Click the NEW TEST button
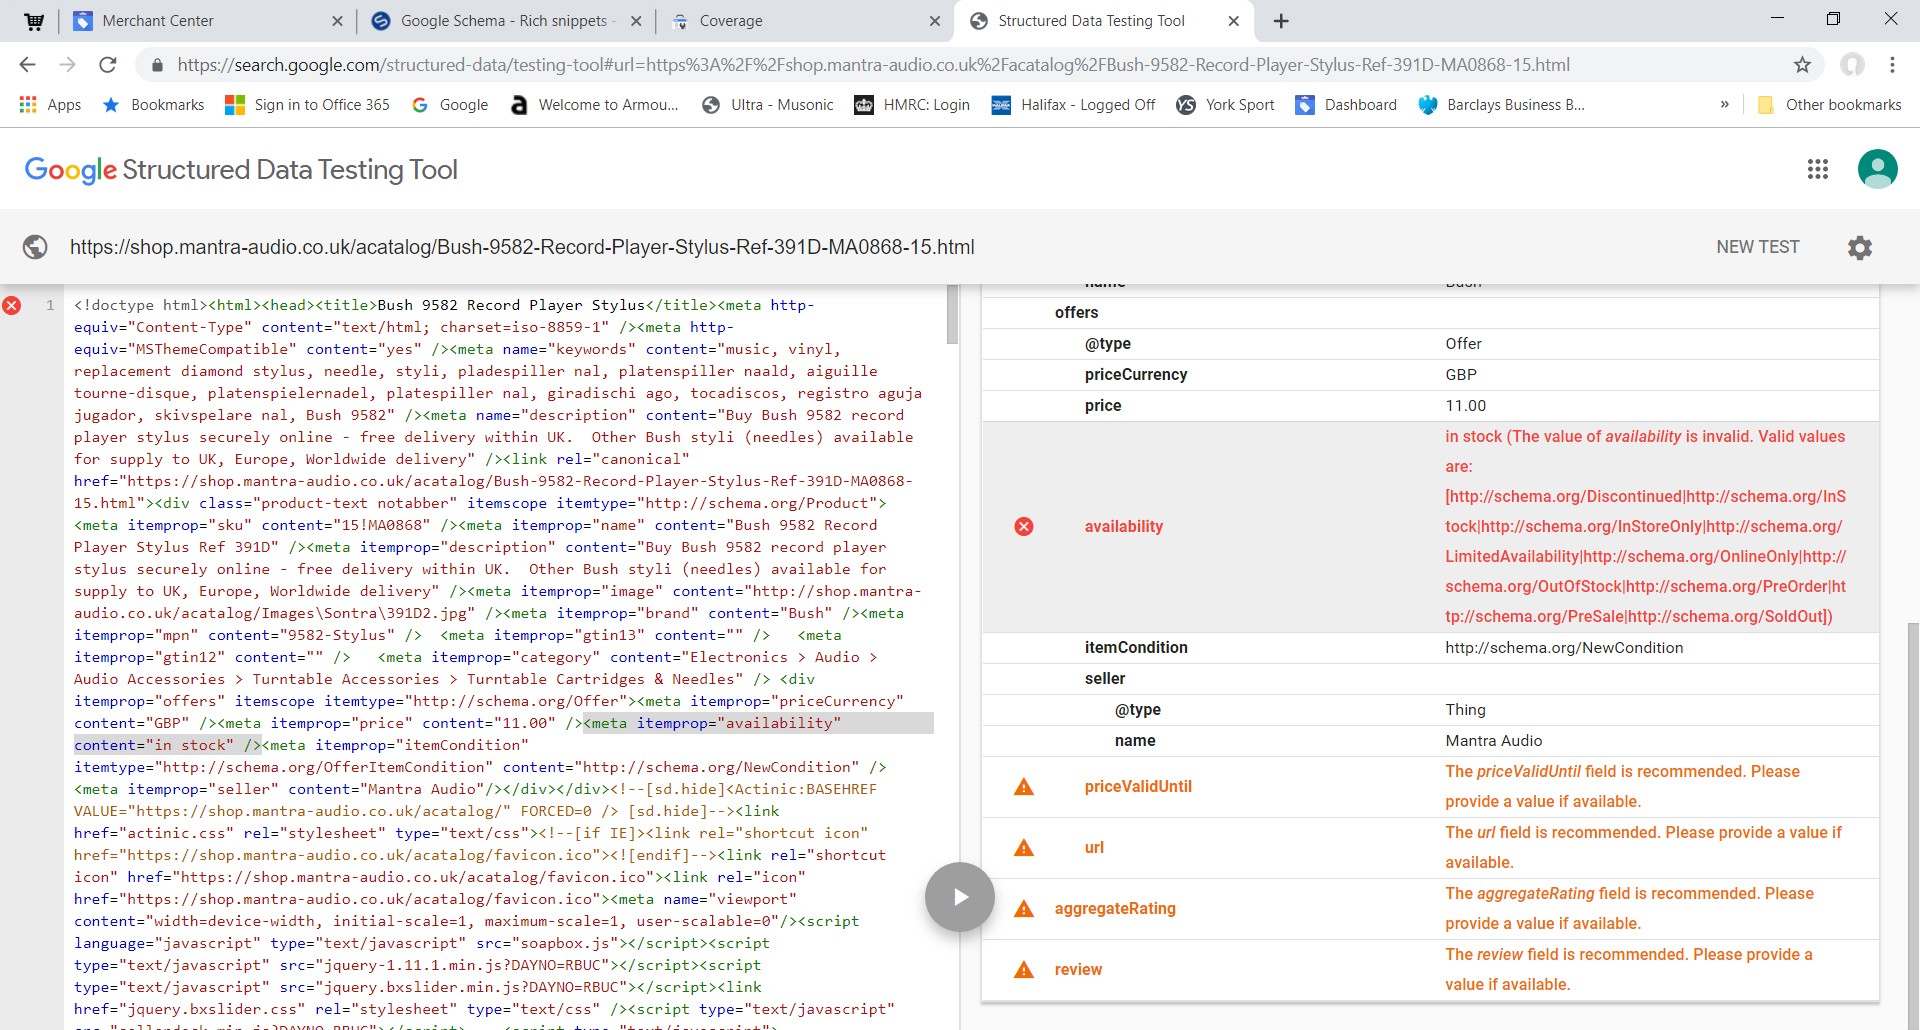The height and width of the screenshot is (1030, 1920). click(1757, 247)
